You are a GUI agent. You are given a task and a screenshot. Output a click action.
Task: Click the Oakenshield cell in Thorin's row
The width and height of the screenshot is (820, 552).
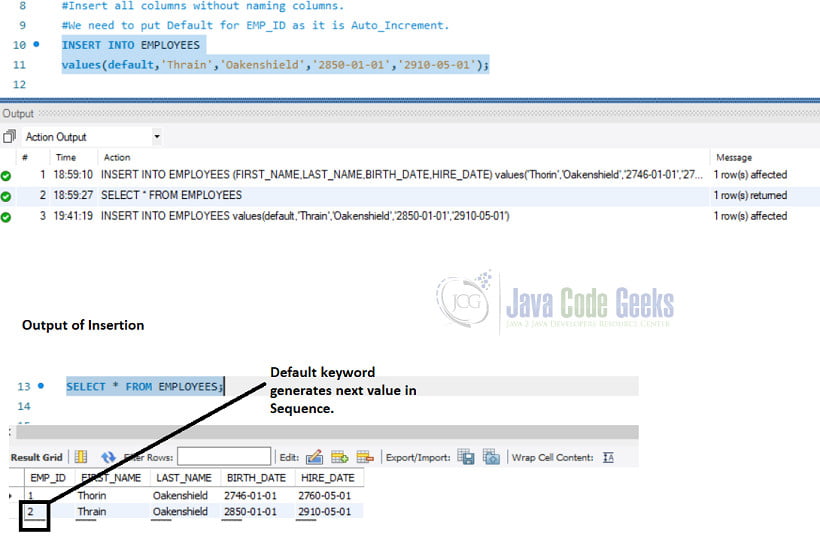[x=180, y=495]
